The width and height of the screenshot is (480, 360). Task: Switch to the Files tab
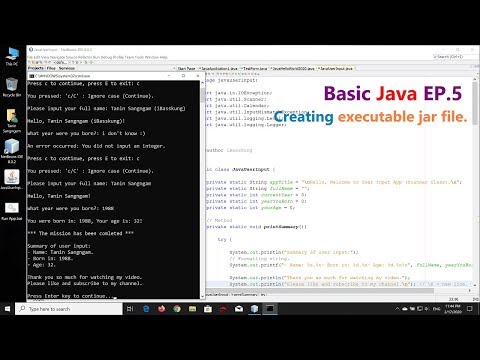click(x=51, y=68)
